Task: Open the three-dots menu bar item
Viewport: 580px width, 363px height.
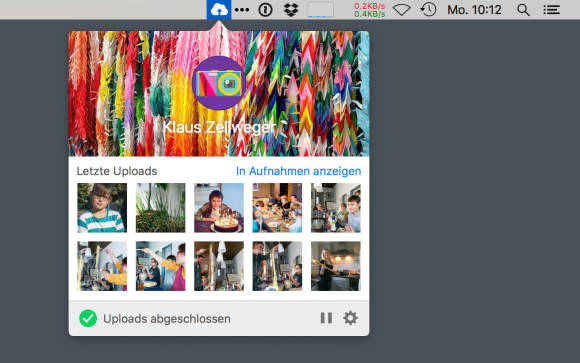Action: pos(242,10)
